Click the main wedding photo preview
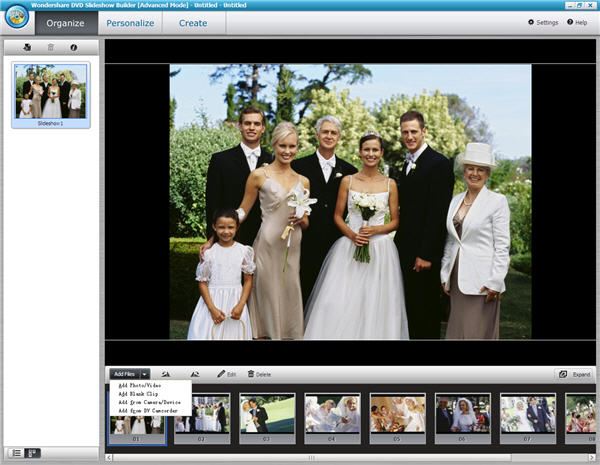Screen dimensions: 600x465 350,202
